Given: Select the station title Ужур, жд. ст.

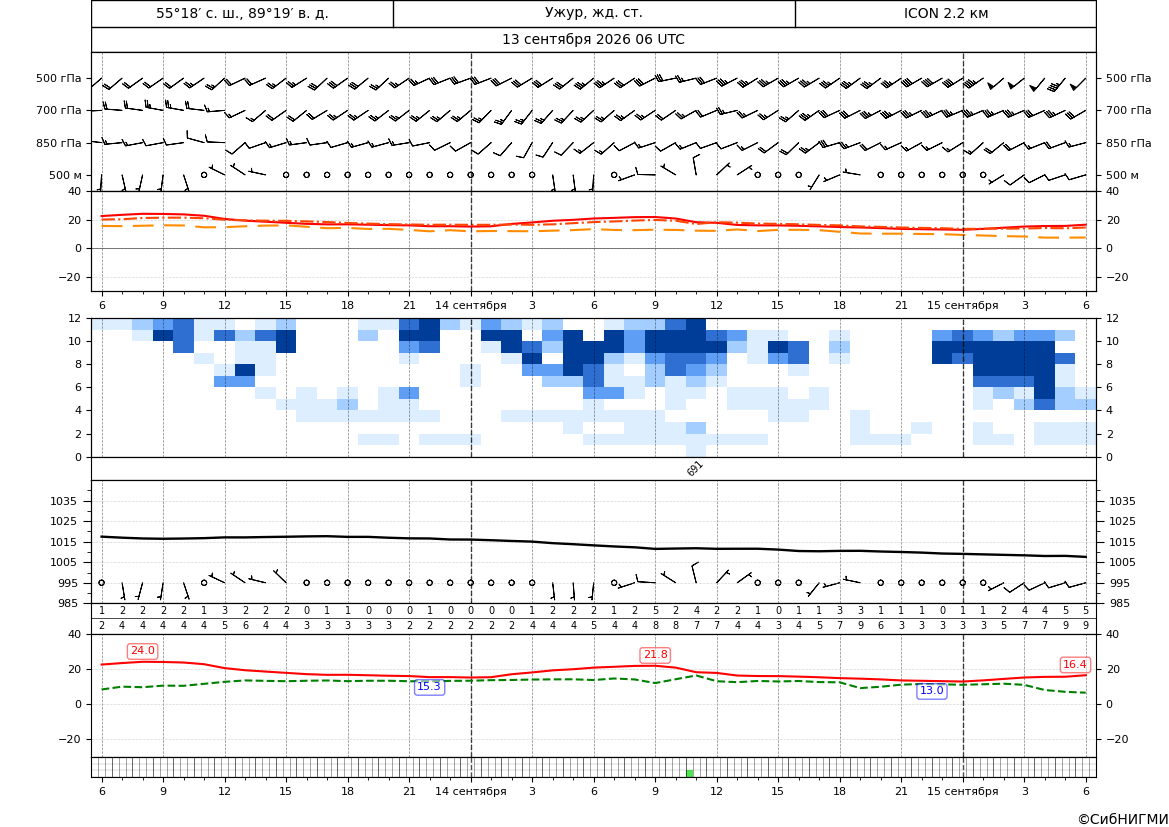Looking at the screenshot, I should coord(593,13).
